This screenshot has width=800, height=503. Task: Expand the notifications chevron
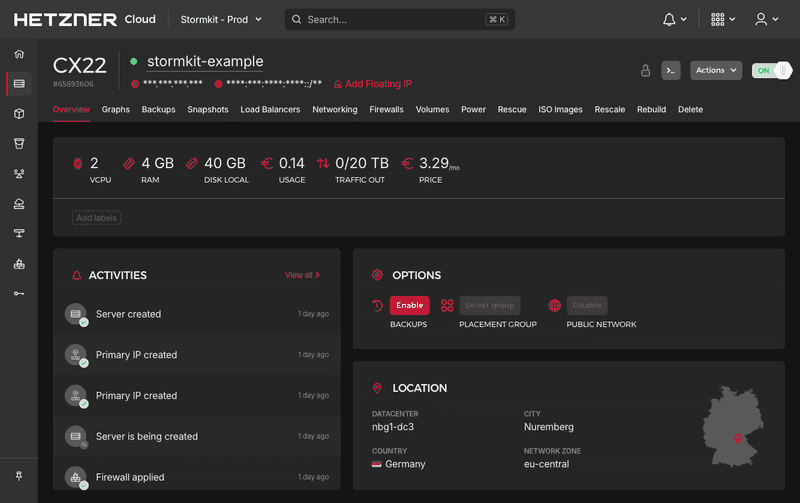click(x=684, y=19)
